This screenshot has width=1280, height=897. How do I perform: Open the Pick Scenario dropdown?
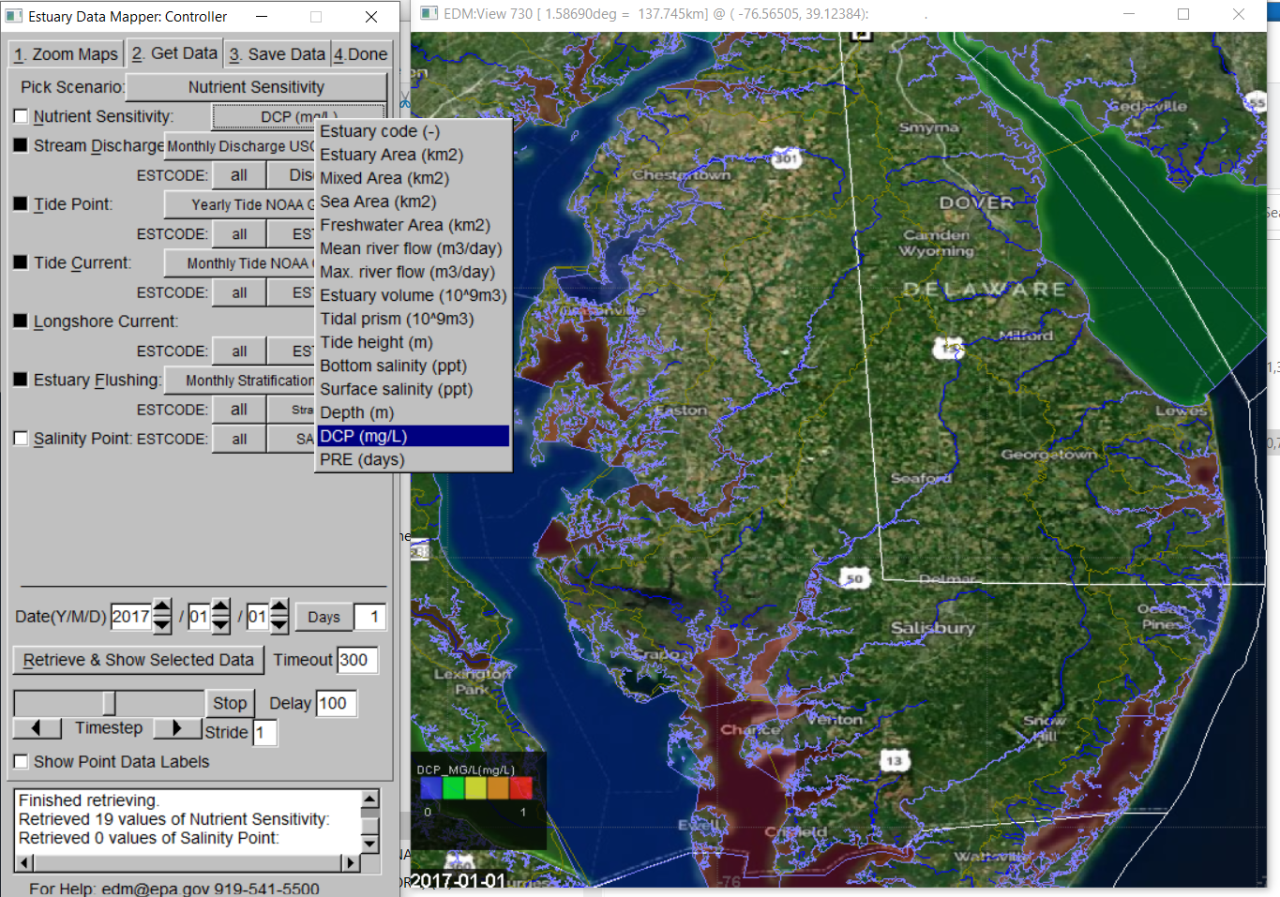pos(255,87)
